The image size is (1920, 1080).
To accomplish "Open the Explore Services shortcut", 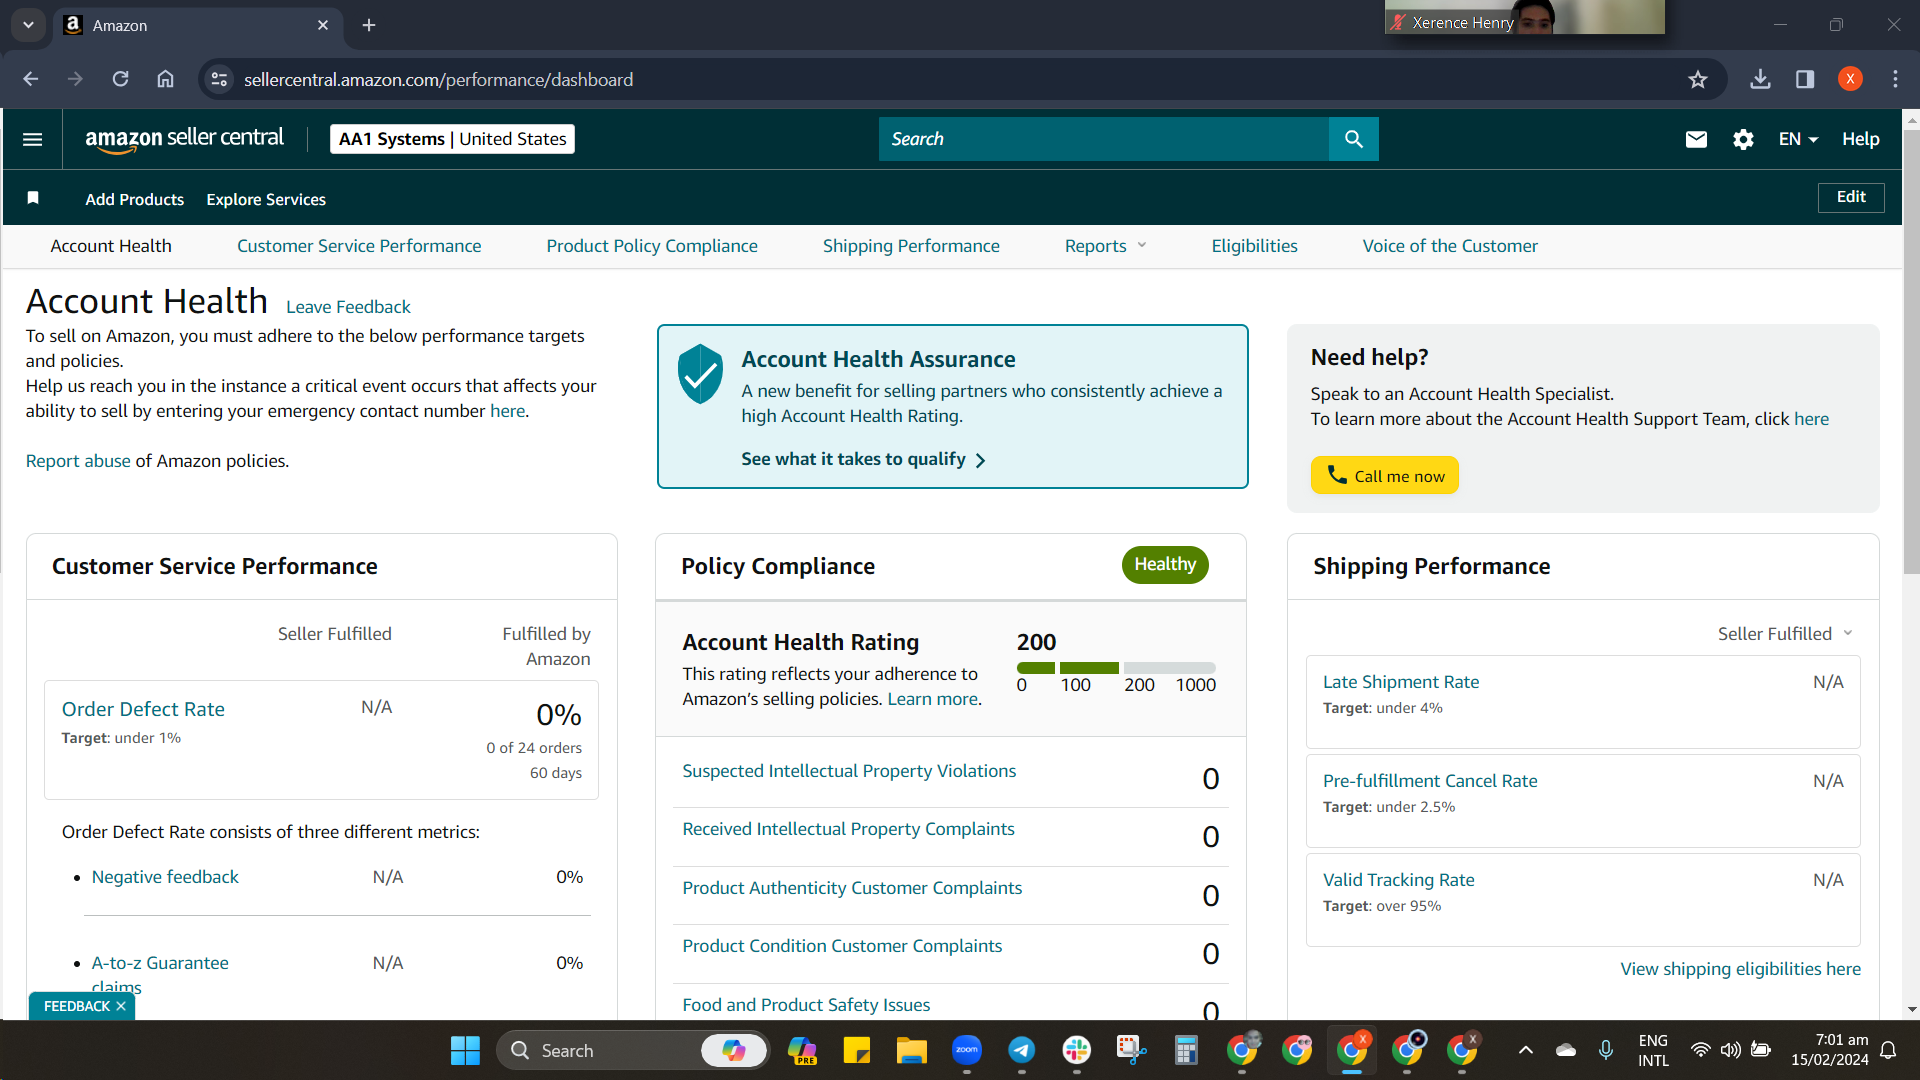I will click(x=266, y=199).
